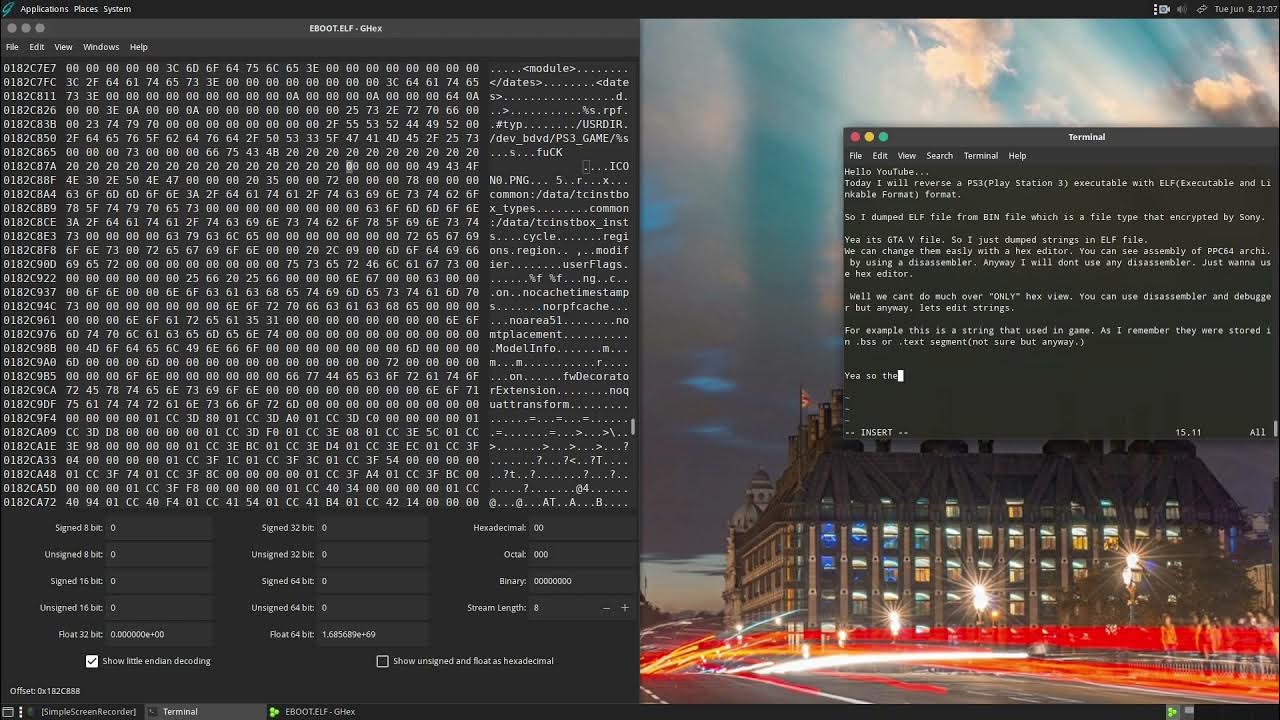Click ASCII text 'mtplacement.........'
Image resolution: width=1280 pixels, height=720 pixels.
pos(559,334)
